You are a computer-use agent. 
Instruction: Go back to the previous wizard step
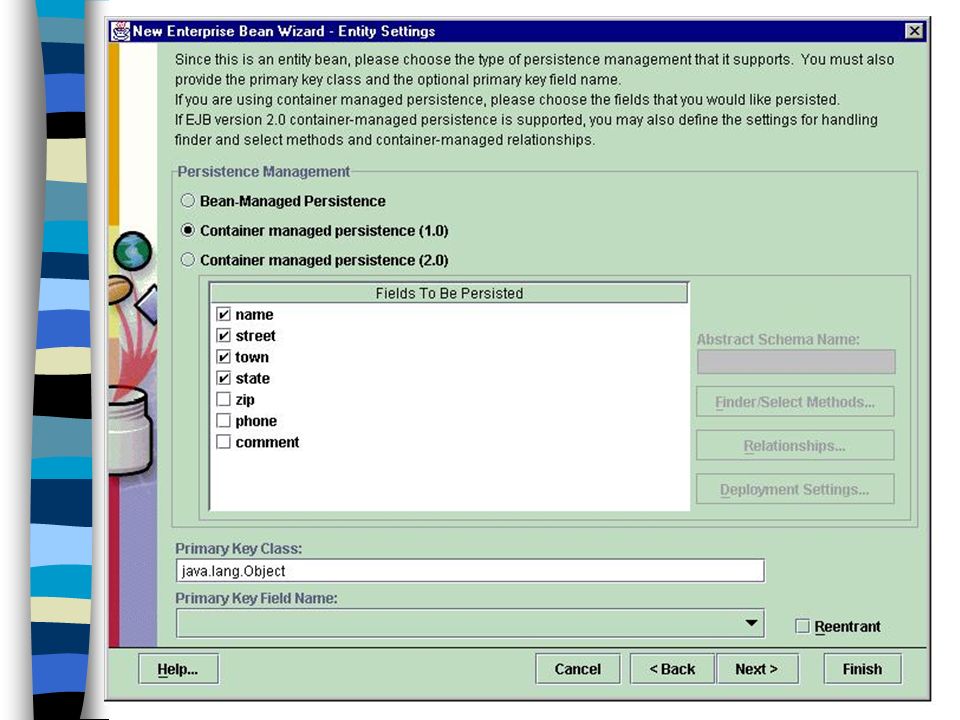(x=672, y=669)
